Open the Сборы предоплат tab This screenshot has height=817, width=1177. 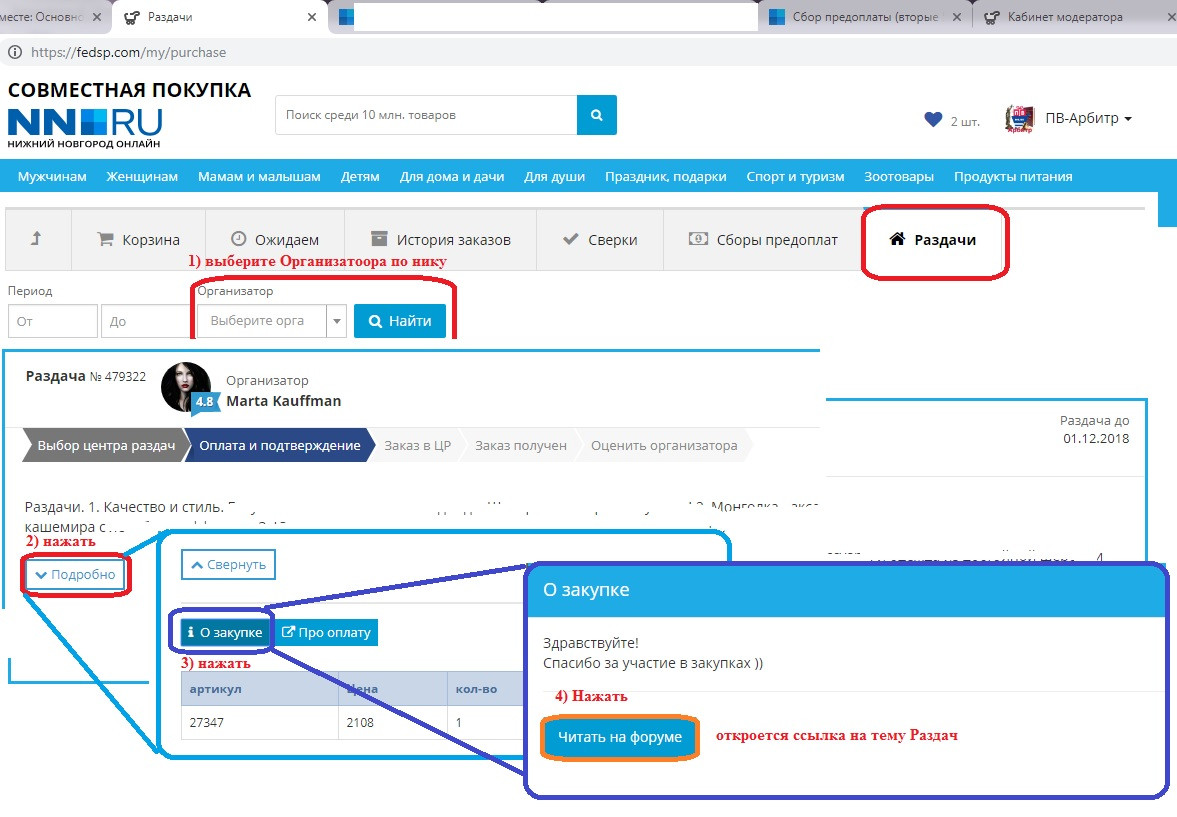coord(763,240)
